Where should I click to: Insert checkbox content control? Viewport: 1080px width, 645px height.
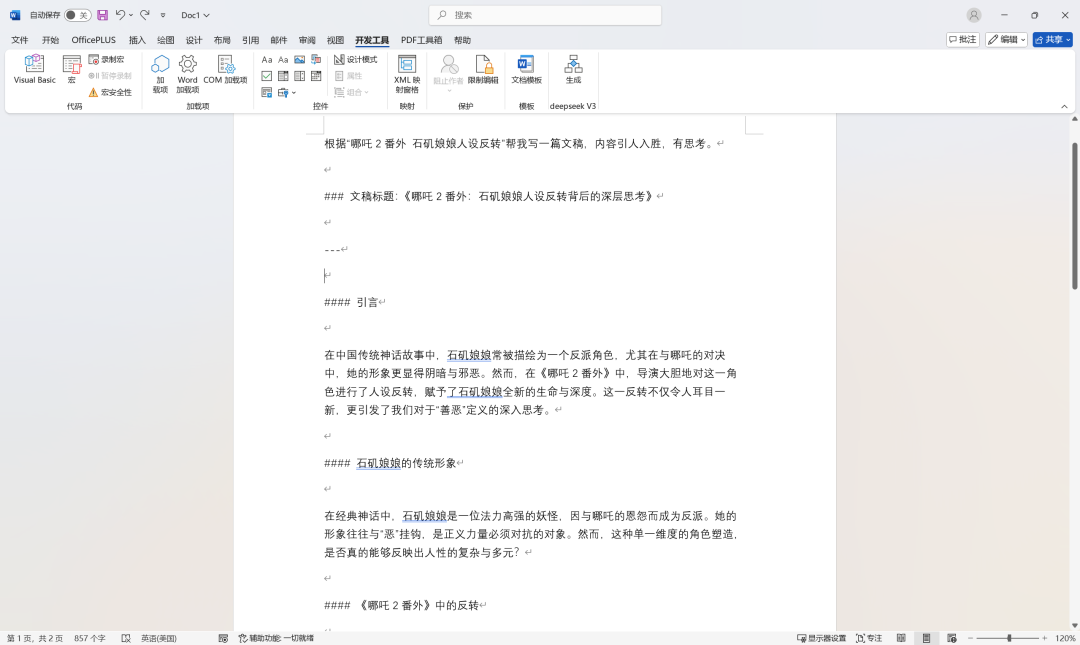point(267,76)
